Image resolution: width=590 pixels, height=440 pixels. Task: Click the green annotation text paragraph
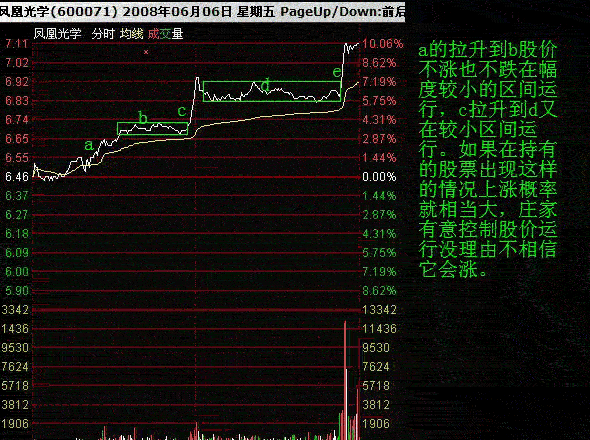click(x=488, y=160)
